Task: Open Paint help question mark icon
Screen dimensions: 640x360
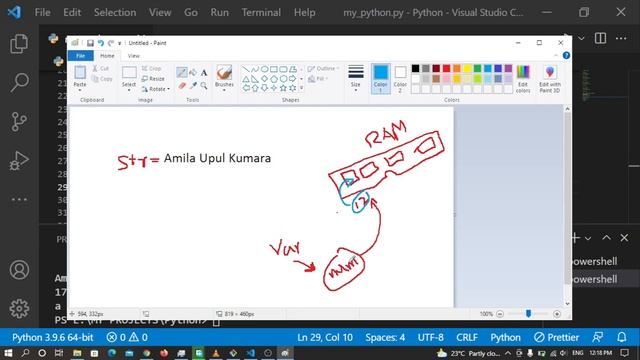Action: (x=566, y=56)
